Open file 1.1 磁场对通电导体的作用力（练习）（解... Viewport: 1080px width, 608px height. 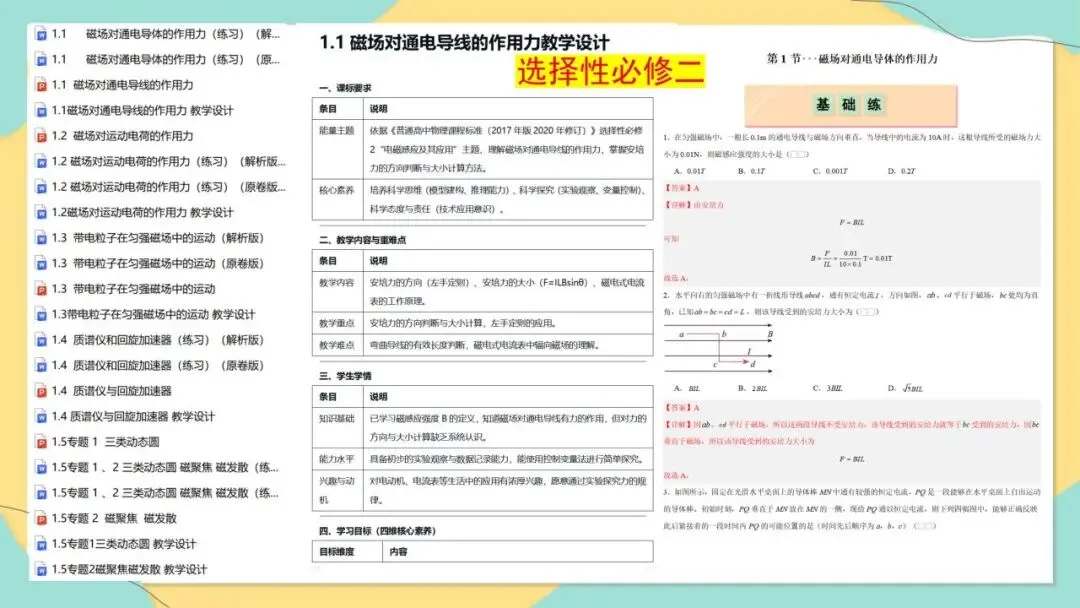point(166,34)
